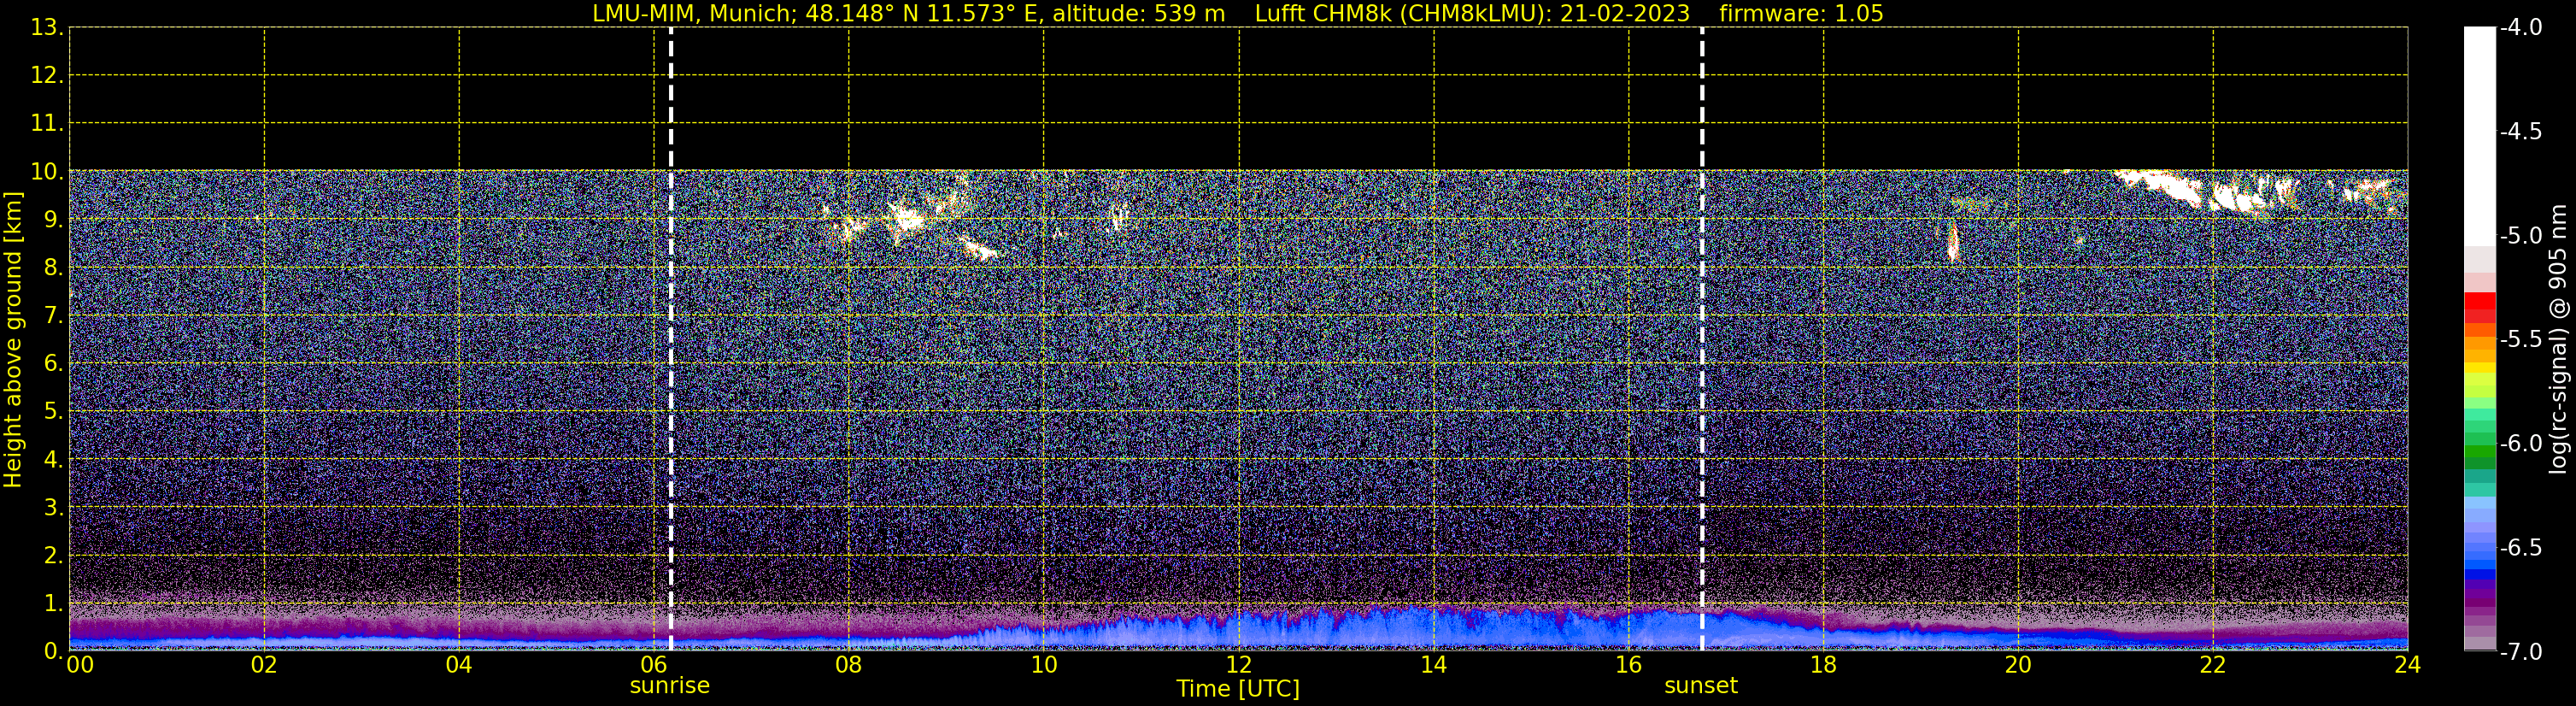
Task: Click the '2.' tick on the height axis
Action: coord(53,555)
